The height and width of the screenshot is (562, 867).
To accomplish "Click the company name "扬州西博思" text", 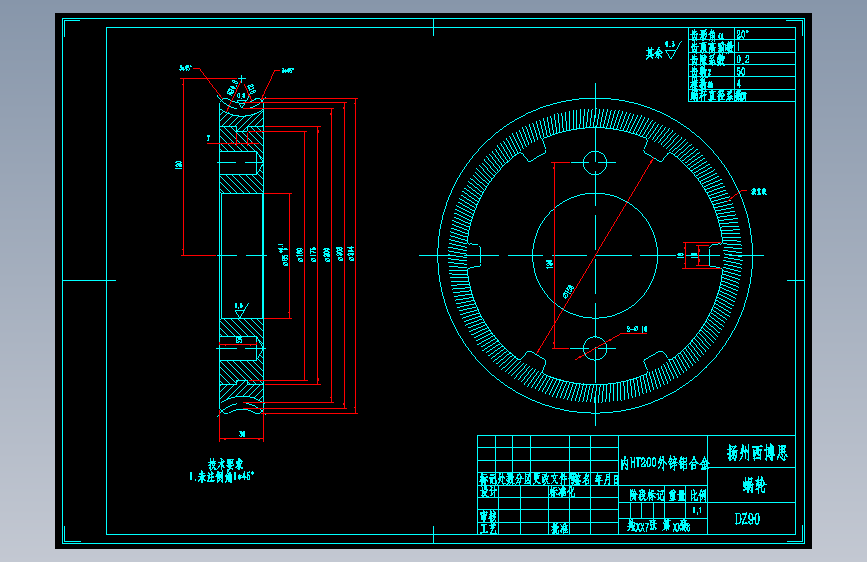I will (757, 453).
